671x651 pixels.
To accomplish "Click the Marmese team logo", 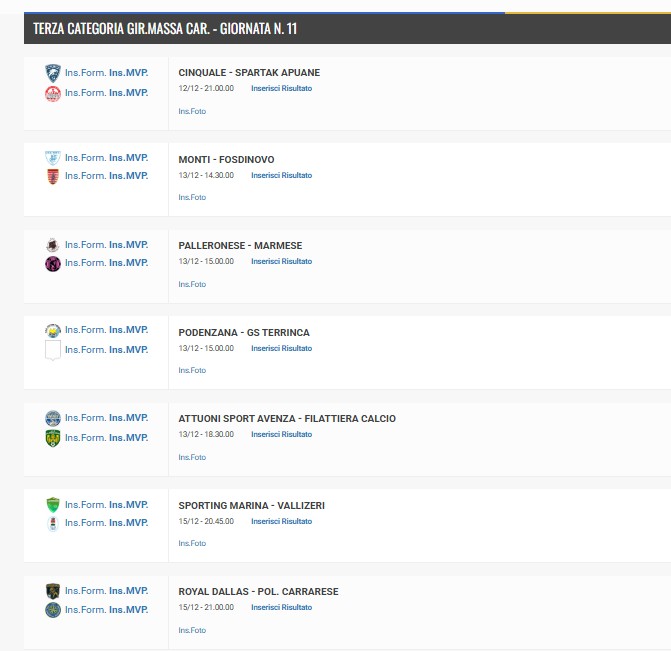I will (53, 264).
